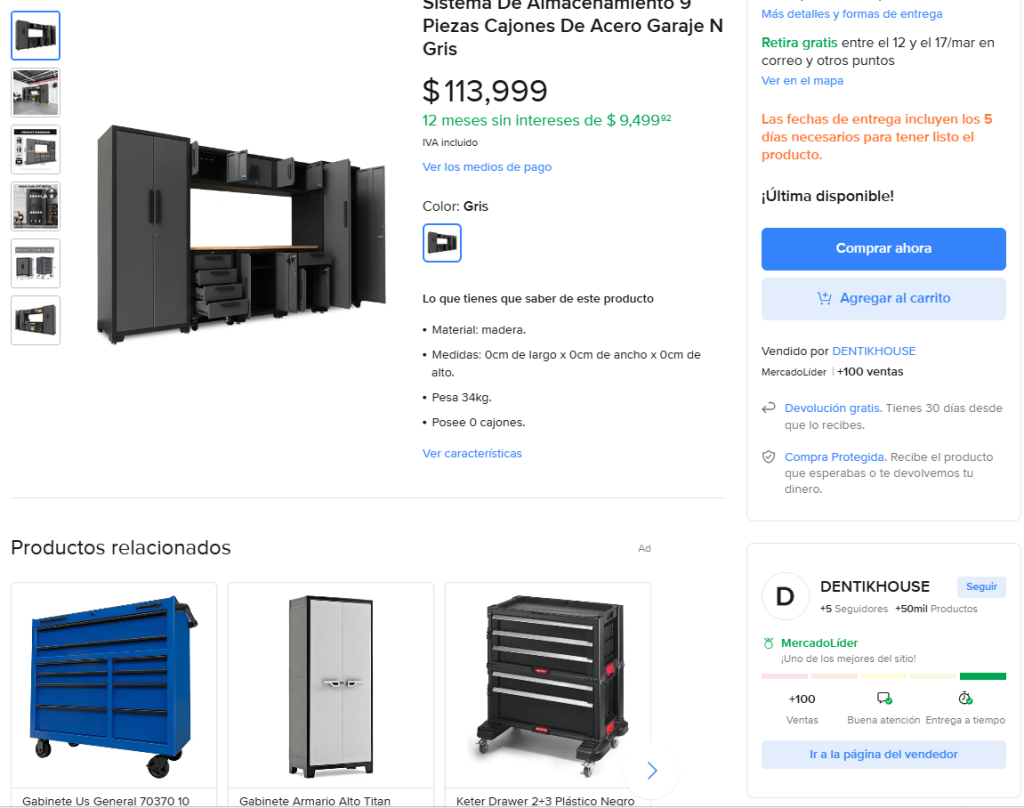The height and width of the screenshot is (808, 1024).
Task: Click the return arrow icon beside Devolución gratis
Action: click(769, 408)
